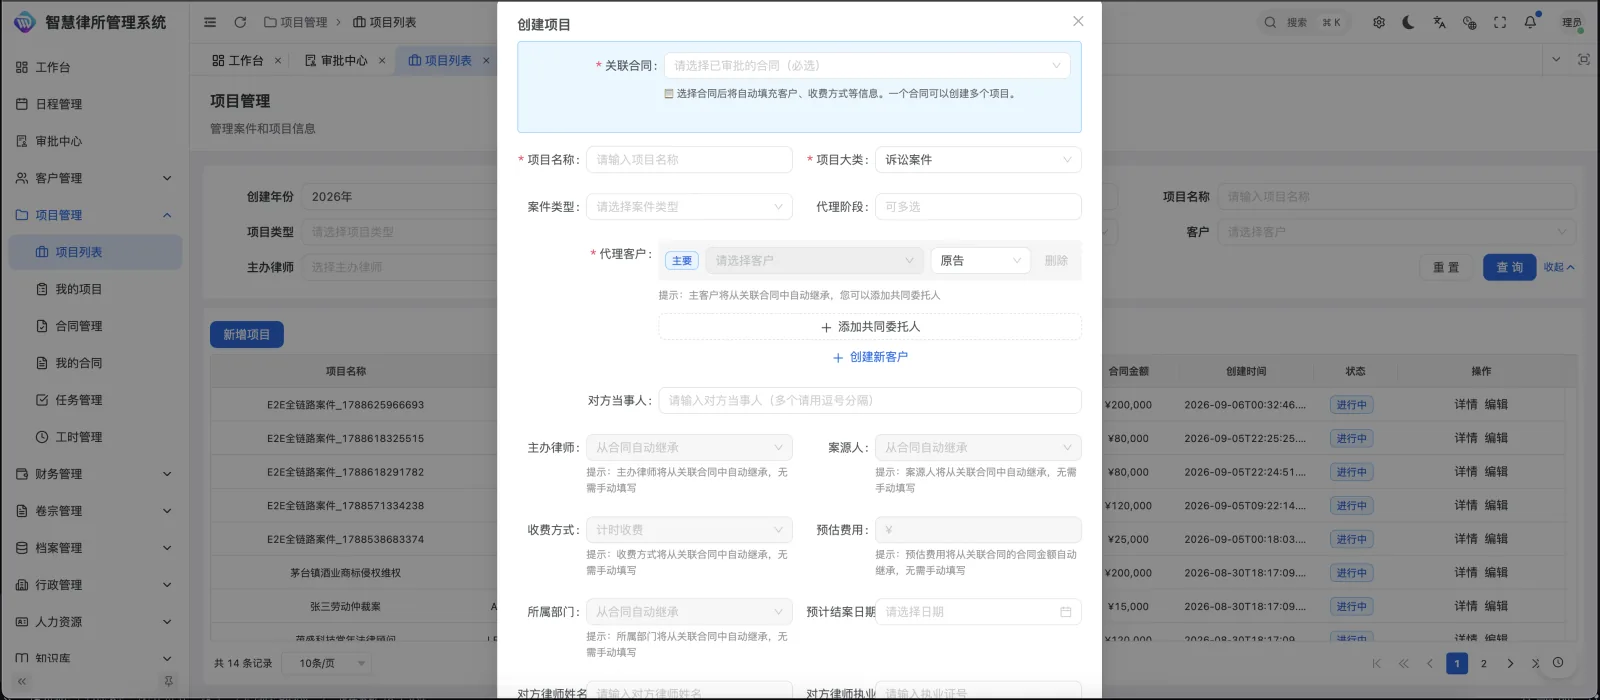Viewport: 1600px width, 700px height.
Task: Open the 代理阶段 multi-select
Action: coord(978,207)
